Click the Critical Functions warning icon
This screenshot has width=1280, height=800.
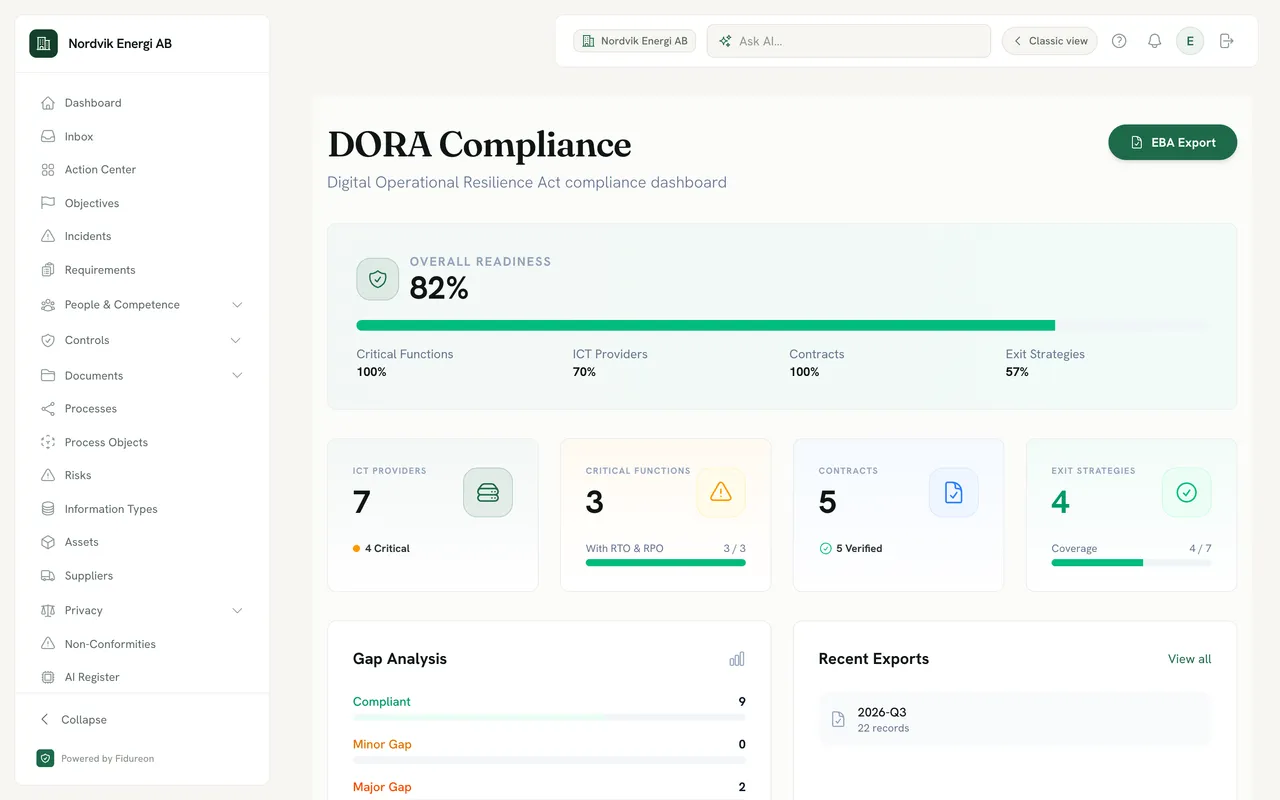[x=721, y=493]
